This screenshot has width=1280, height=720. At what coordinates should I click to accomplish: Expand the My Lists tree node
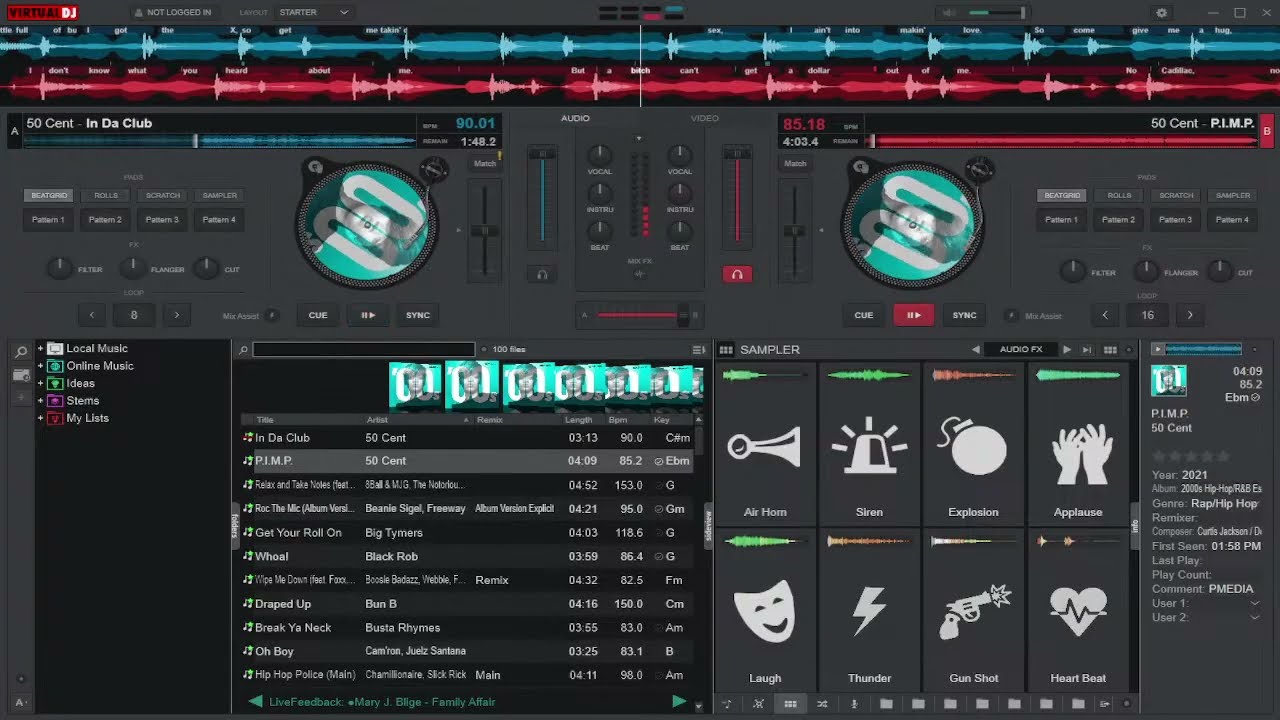[41, 418]
